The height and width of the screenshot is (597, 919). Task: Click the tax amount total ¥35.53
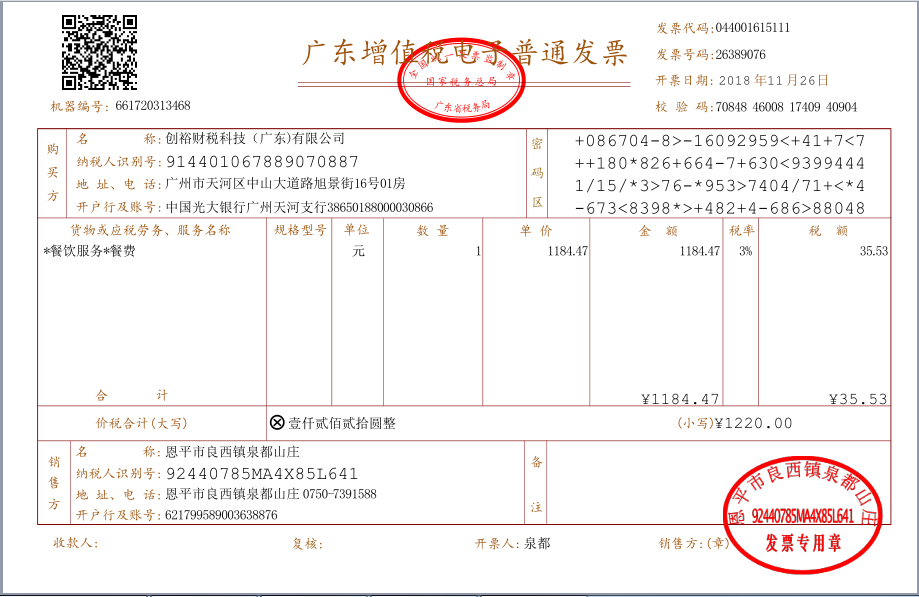[858, 399]
